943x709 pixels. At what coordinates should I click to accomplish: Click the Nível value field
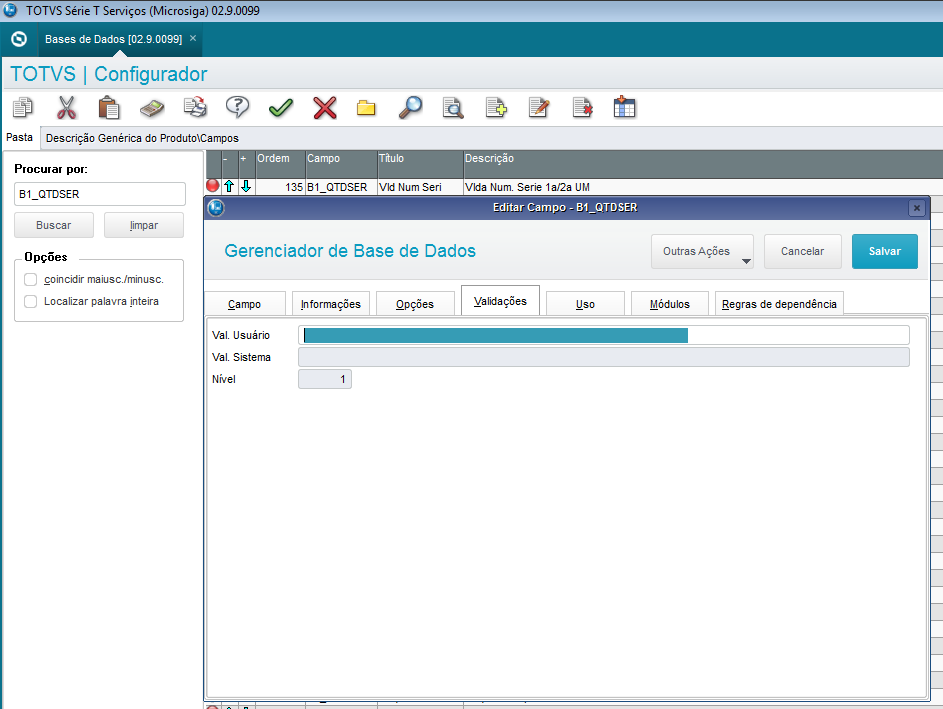[325, 379]
